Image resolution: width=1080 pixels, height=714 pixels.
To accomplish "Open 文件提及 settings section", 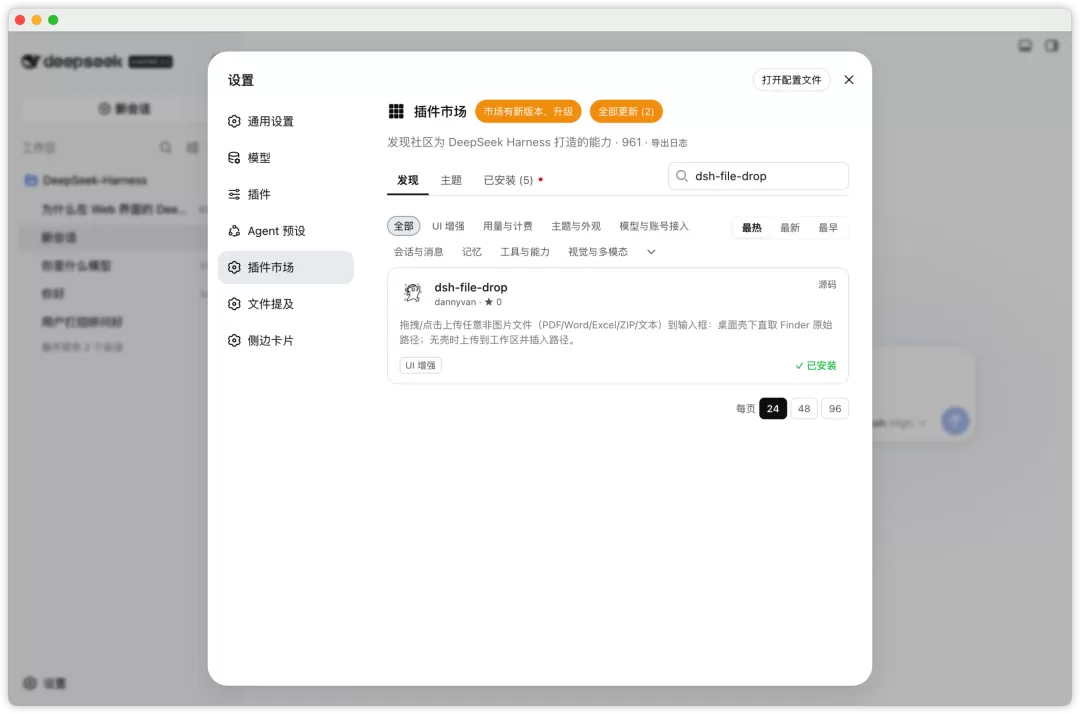I will tap(285, 304).
